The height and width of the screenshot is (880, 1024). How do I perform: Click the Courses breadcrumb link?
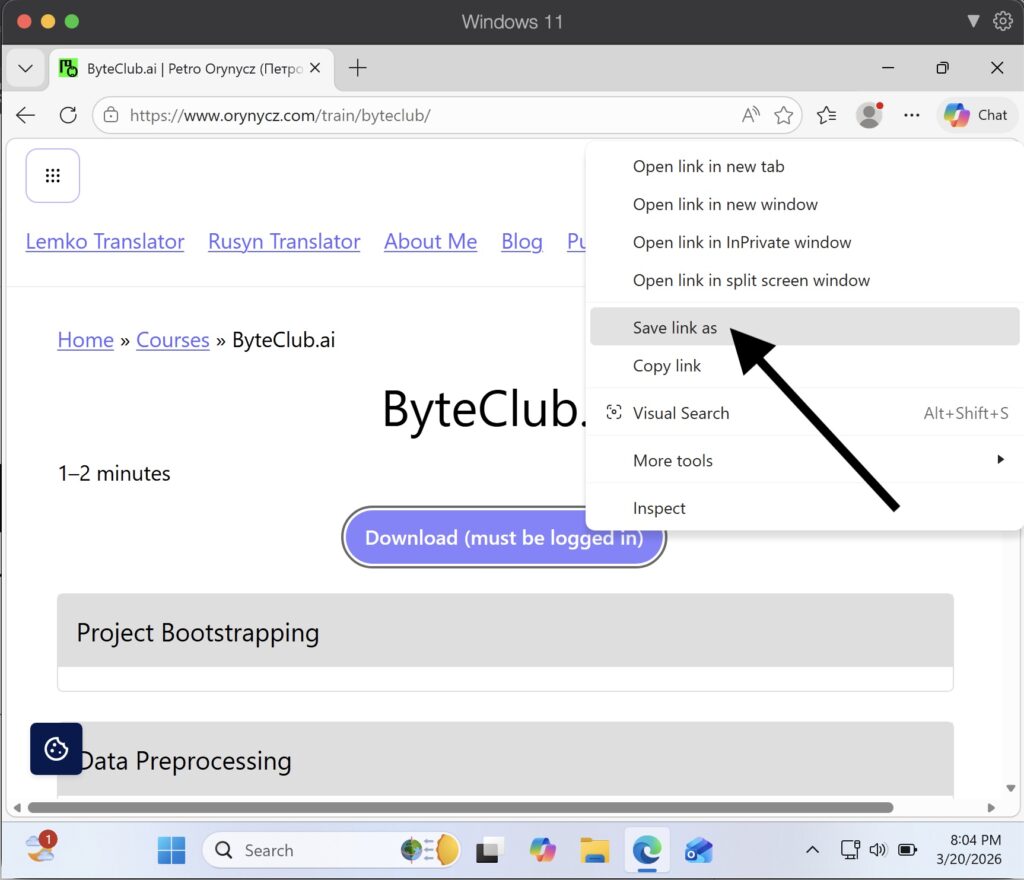172,340
